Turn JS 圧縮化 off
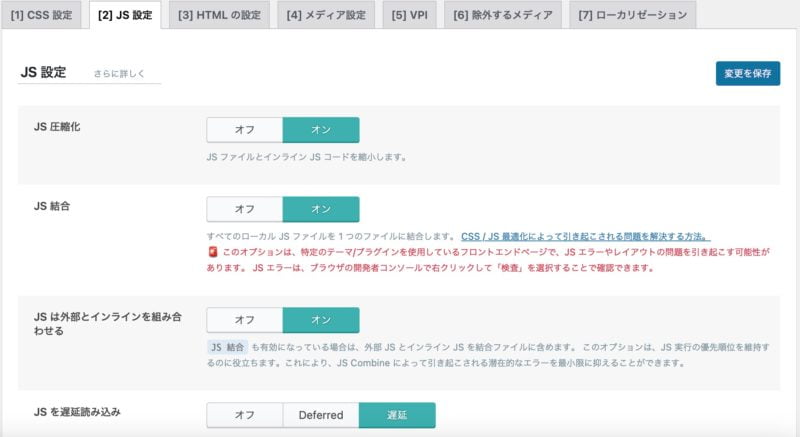Screen dimensions: 800x437 244,130
